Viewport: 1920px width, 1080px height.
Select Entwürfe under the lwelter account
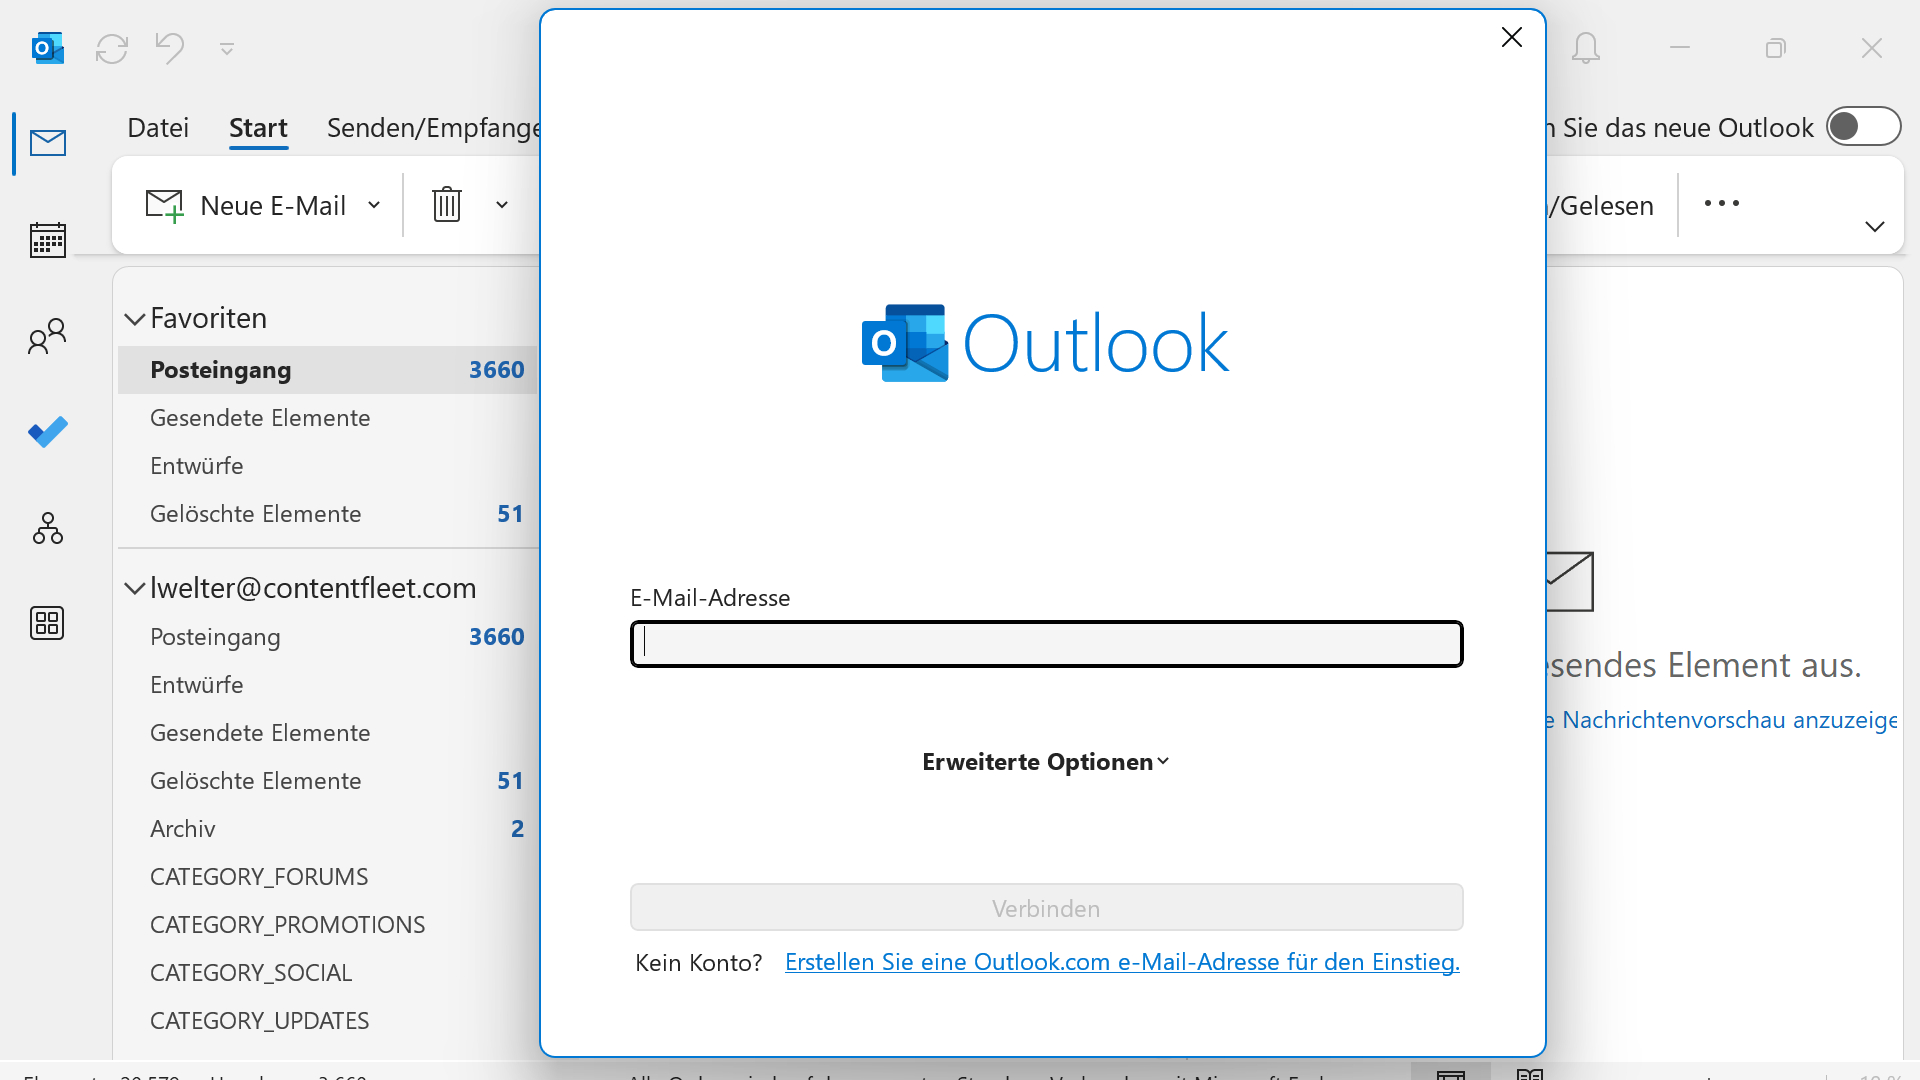(x=328, y=685)
